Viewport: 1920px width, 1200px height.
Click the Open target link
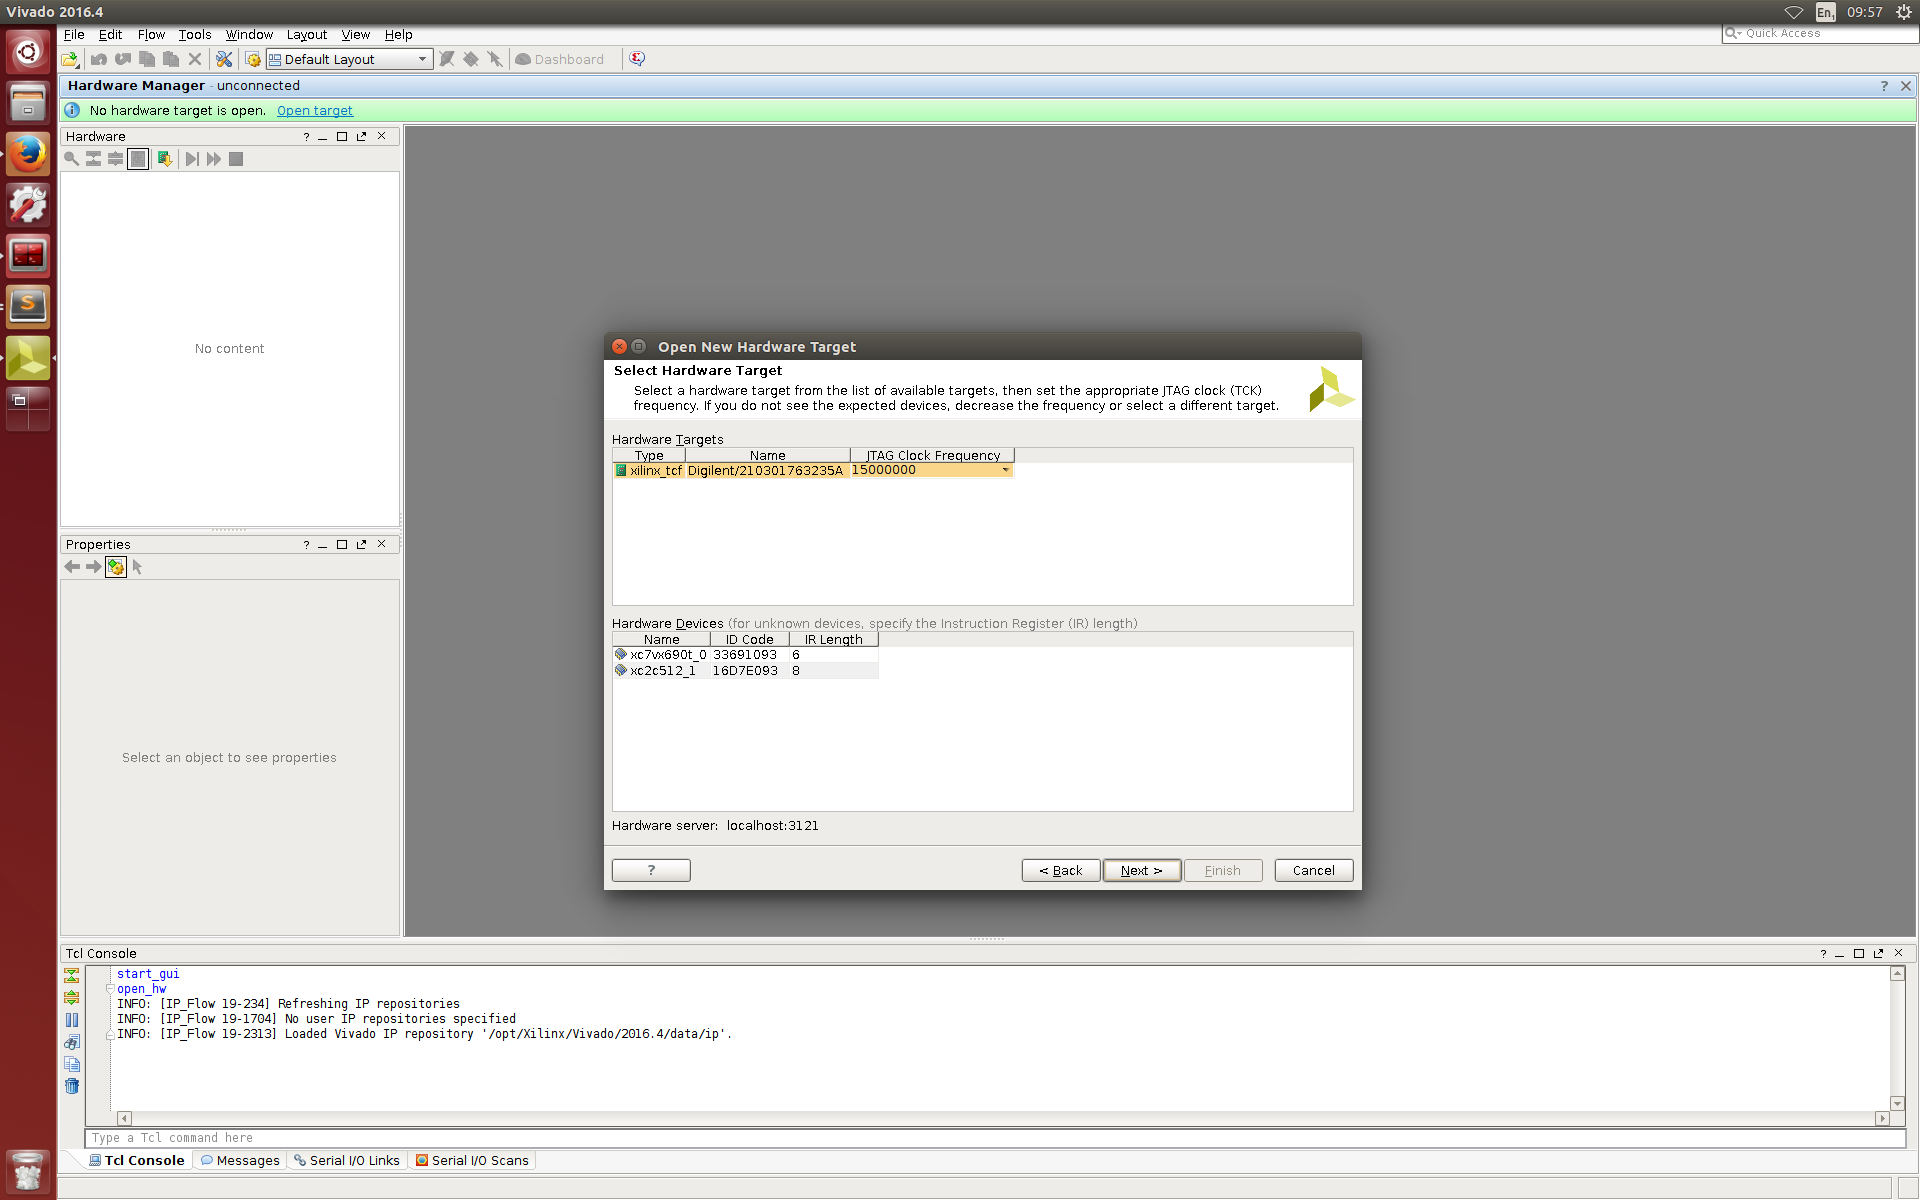coord(315,111)
